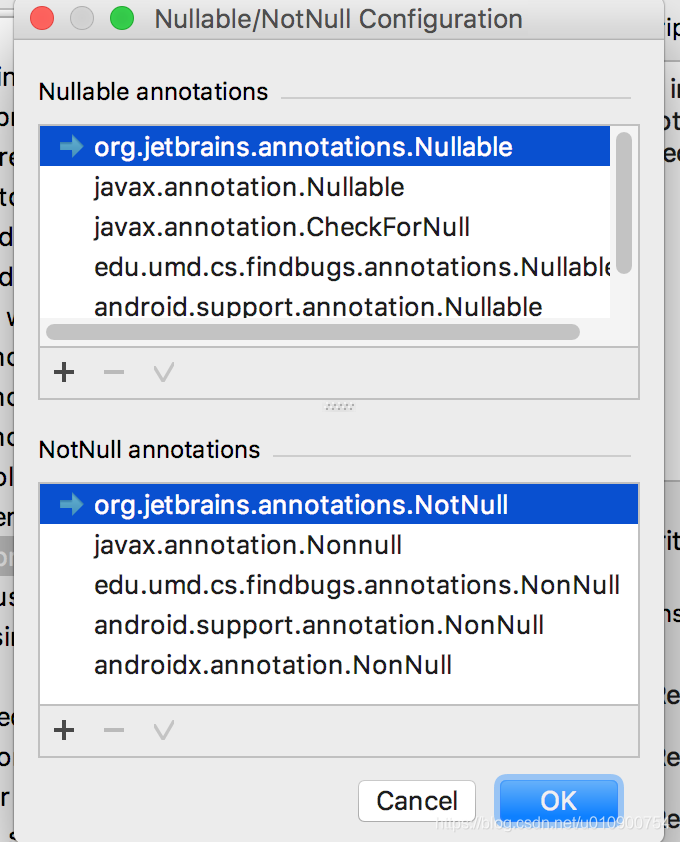Viewport: 680px width, 842px height.
Task: Set selected NotNull annotation as default checkmark
Action: click(x=163, y=730)
